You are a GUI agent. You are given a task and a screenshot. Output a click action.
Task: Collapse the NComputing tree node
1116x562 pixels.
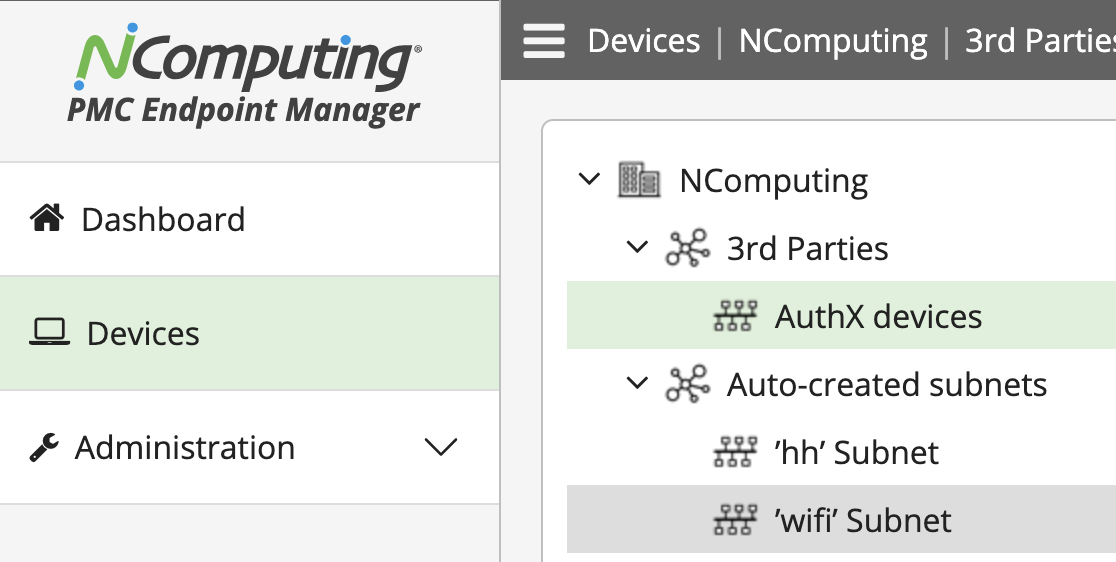589,179
